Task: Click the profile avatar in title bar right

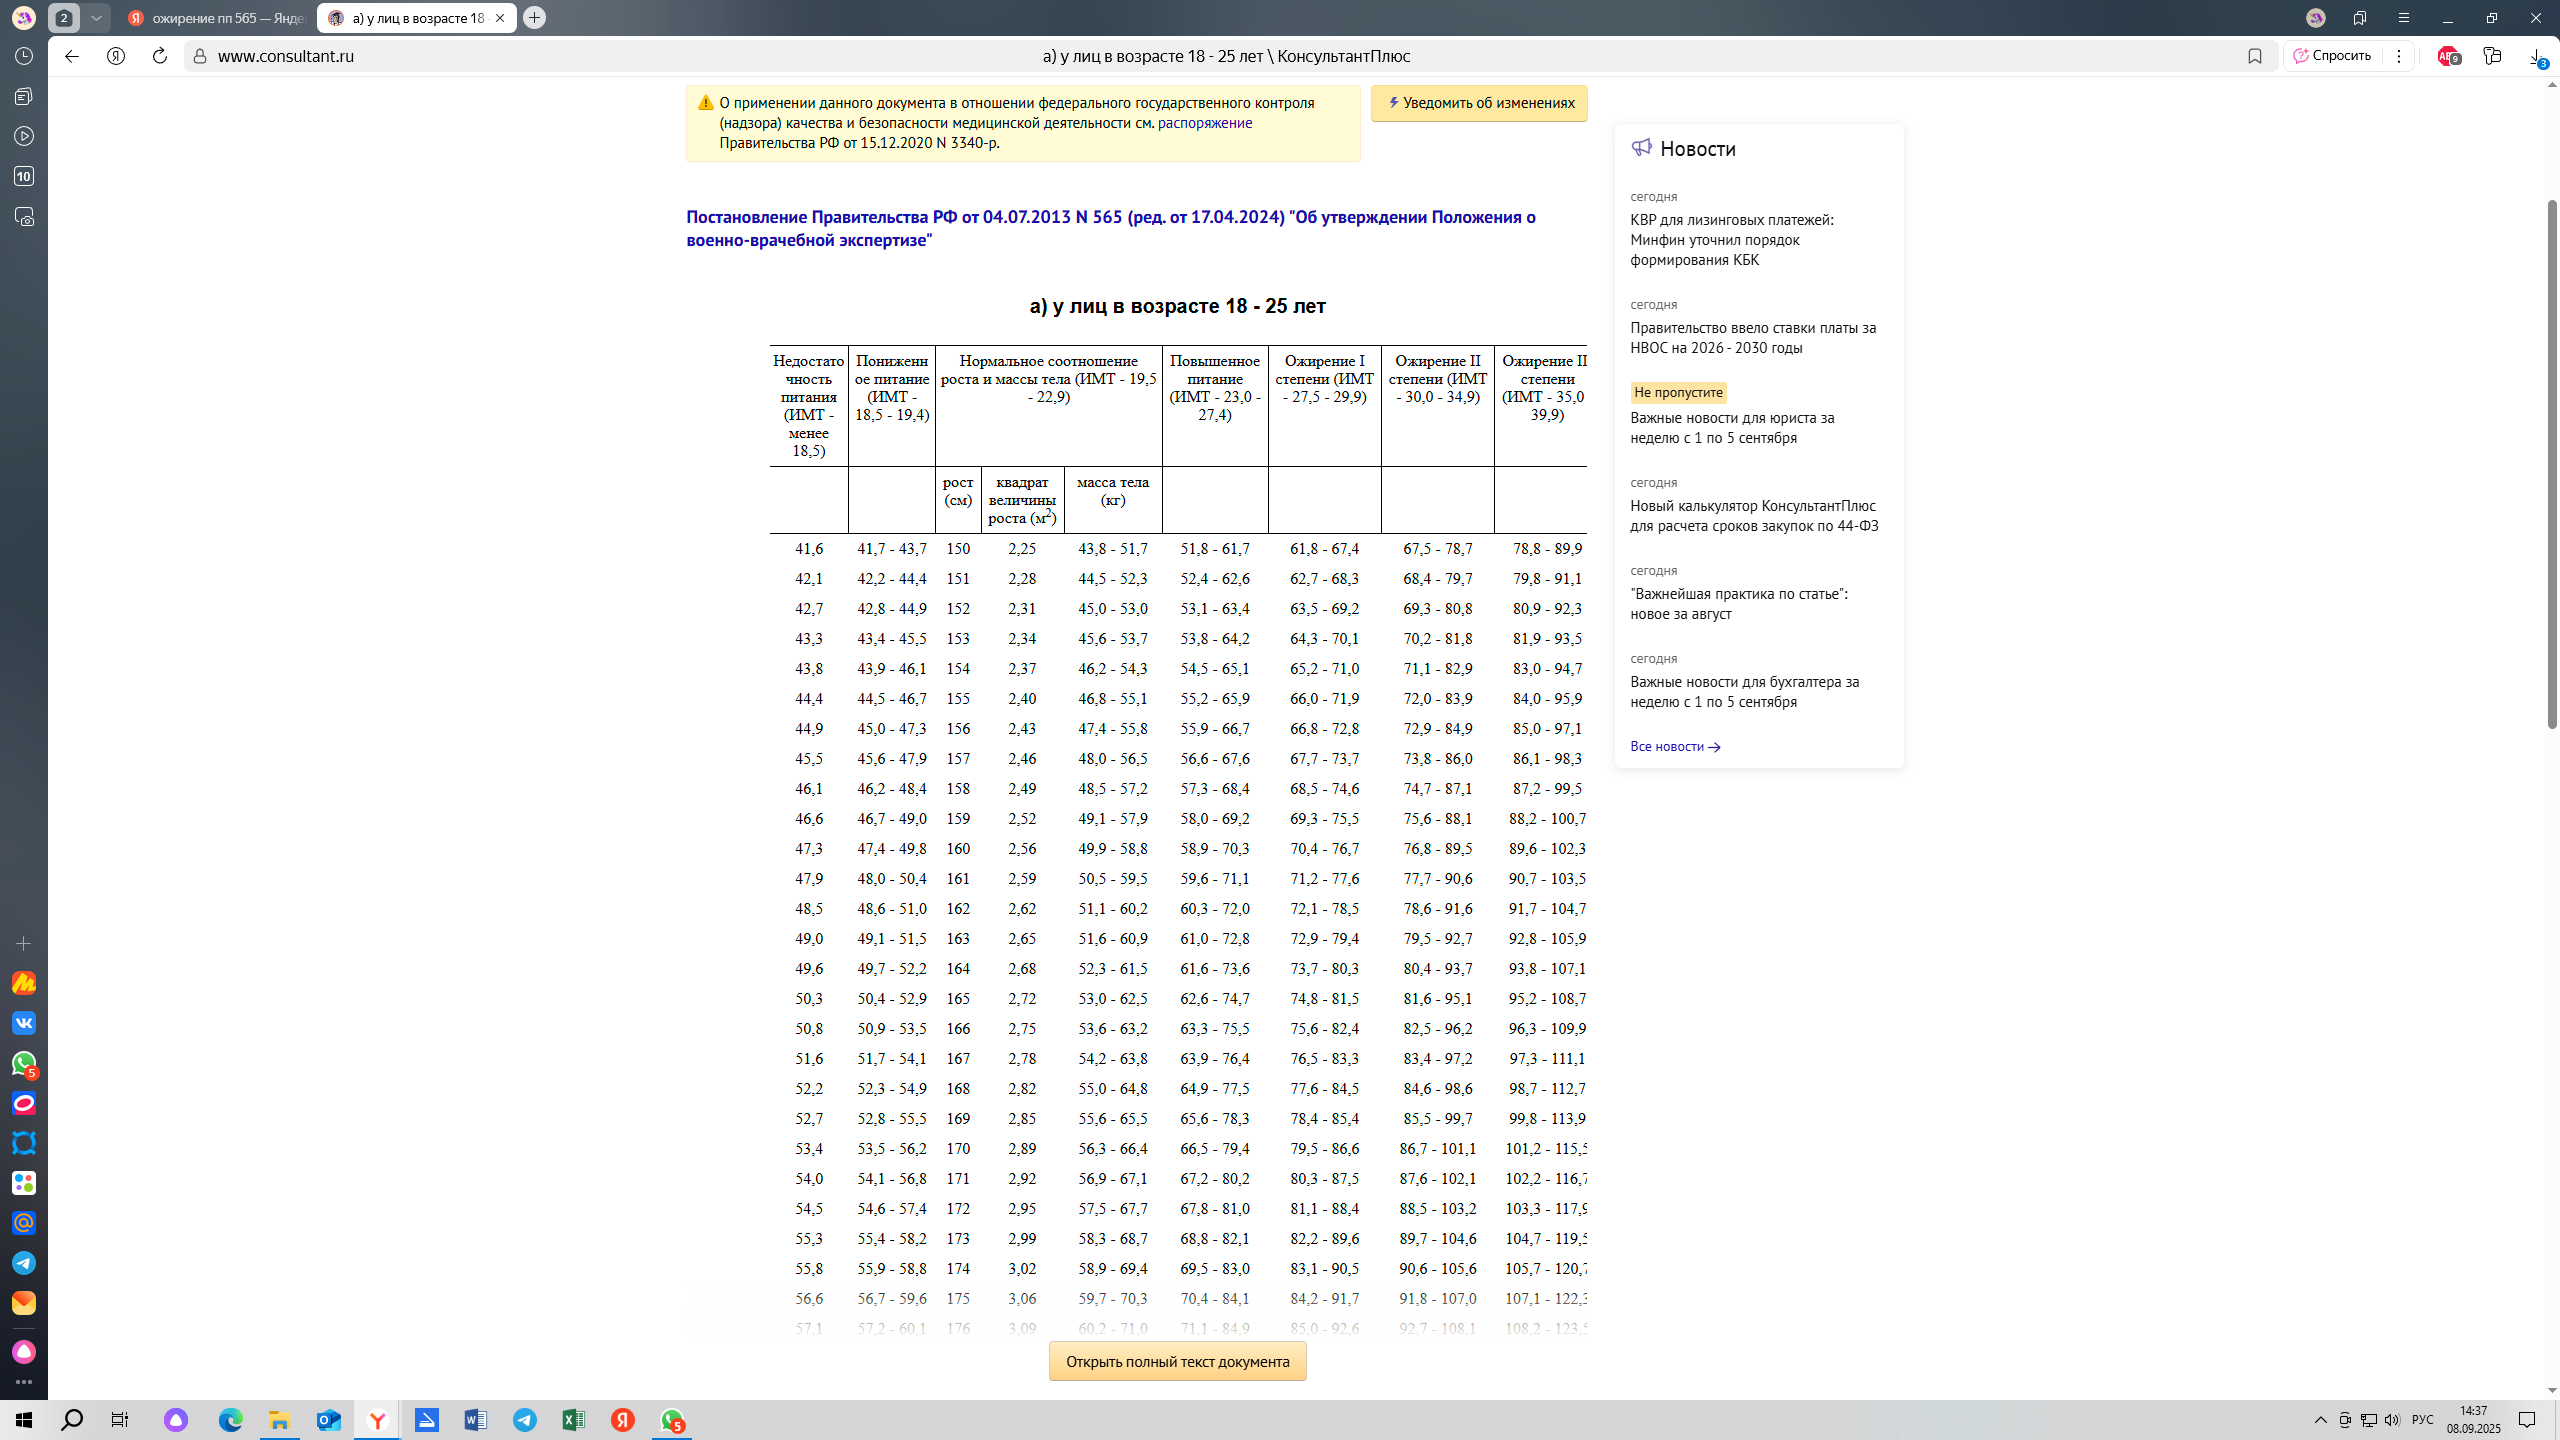Action: [x=2316, y=18]
